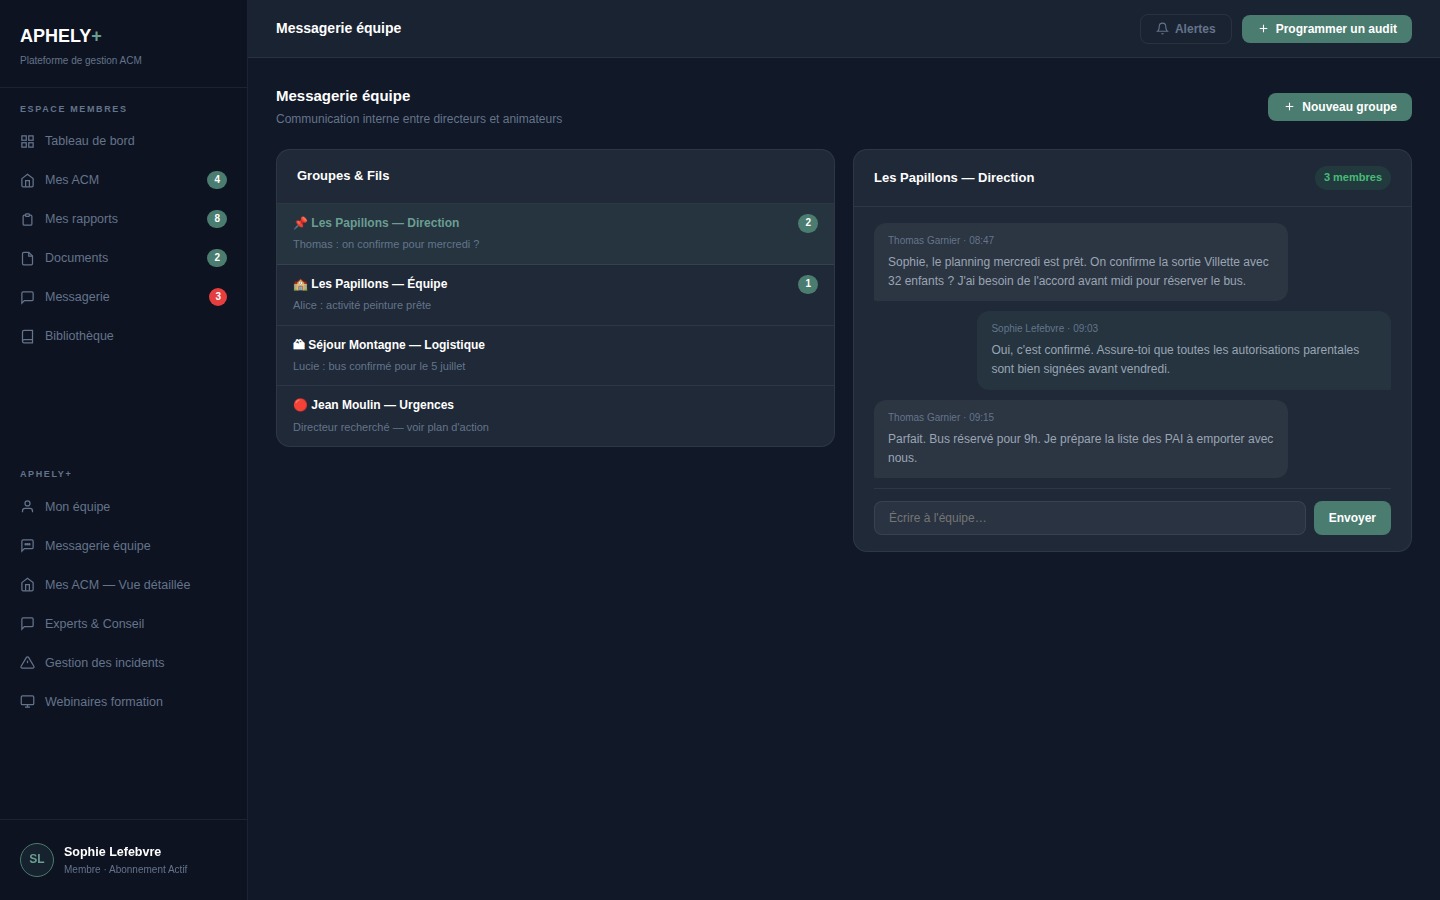
Task: Focus the Écrire à l'équipe message field
Action: pos(1089,518)
